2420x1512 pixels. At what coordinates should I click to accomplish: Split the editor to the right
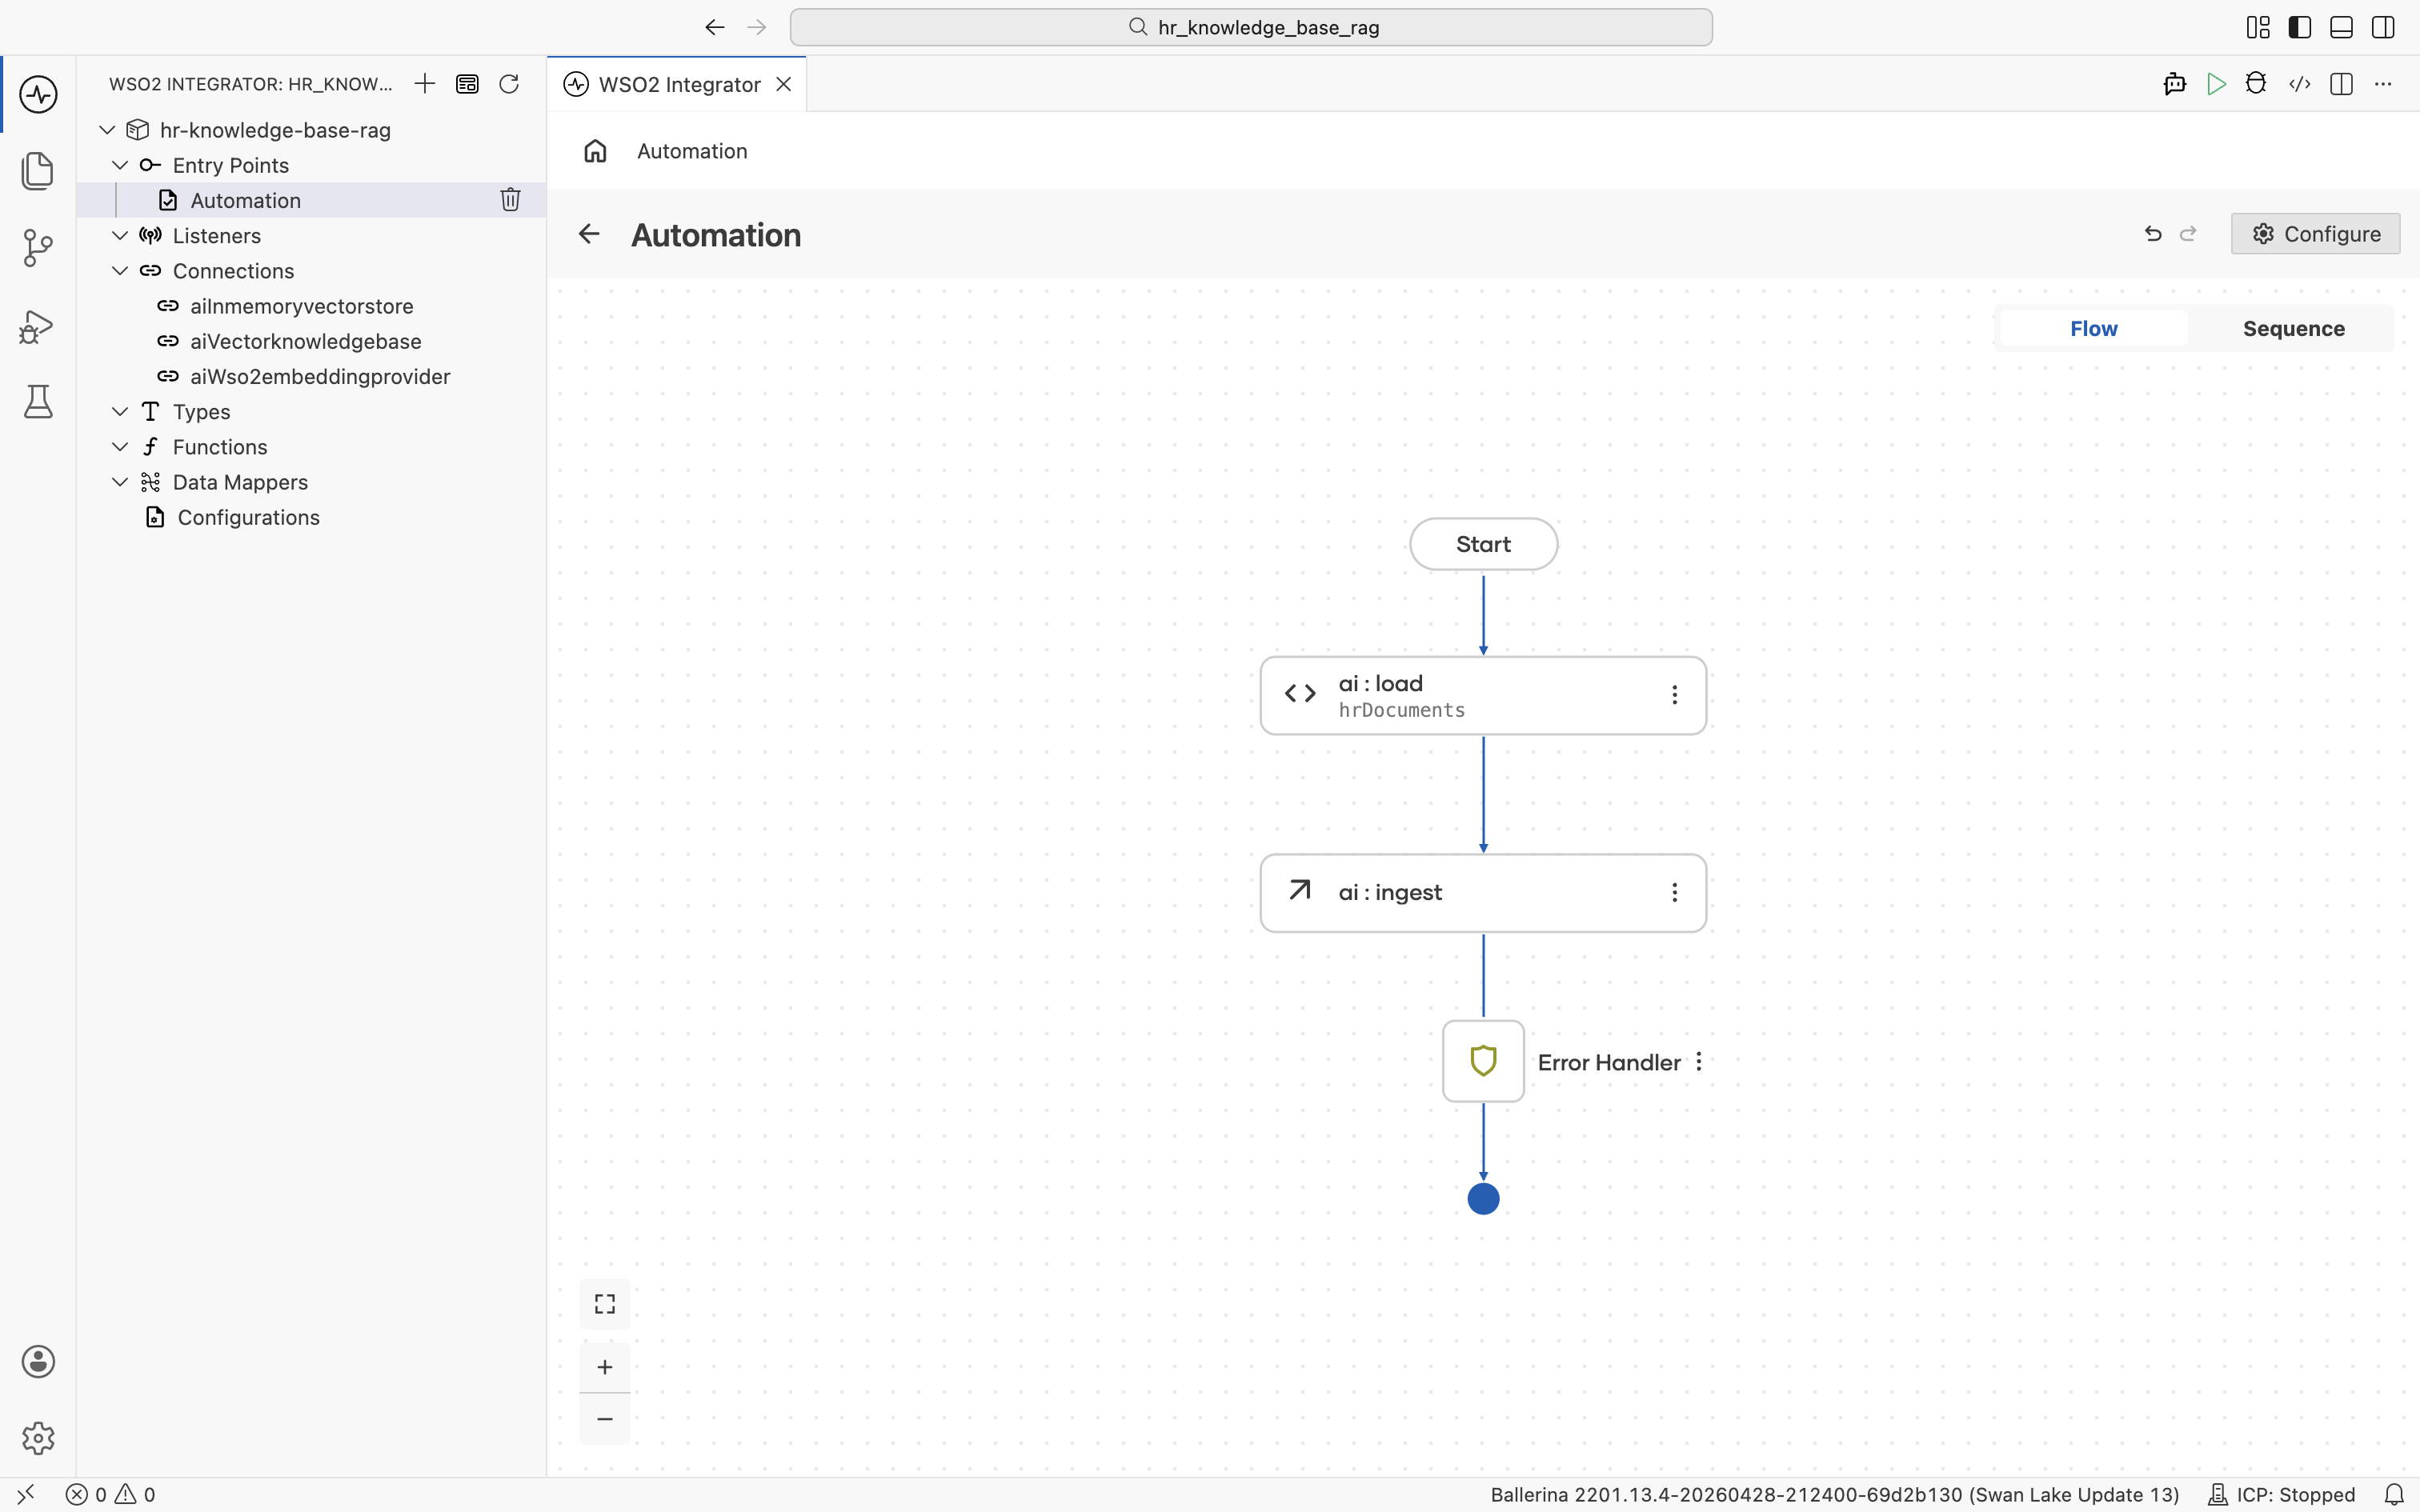(2341, 84)
